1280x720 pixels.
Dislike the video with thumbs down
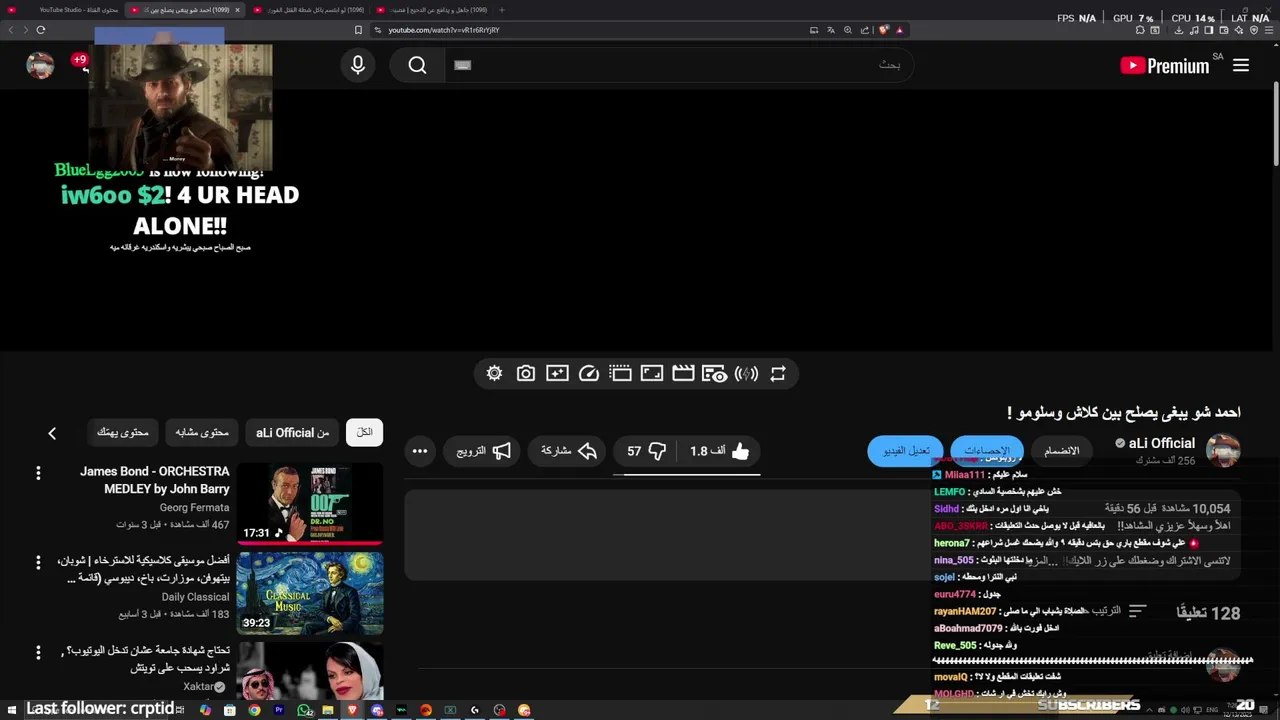(x=646, y=451)
